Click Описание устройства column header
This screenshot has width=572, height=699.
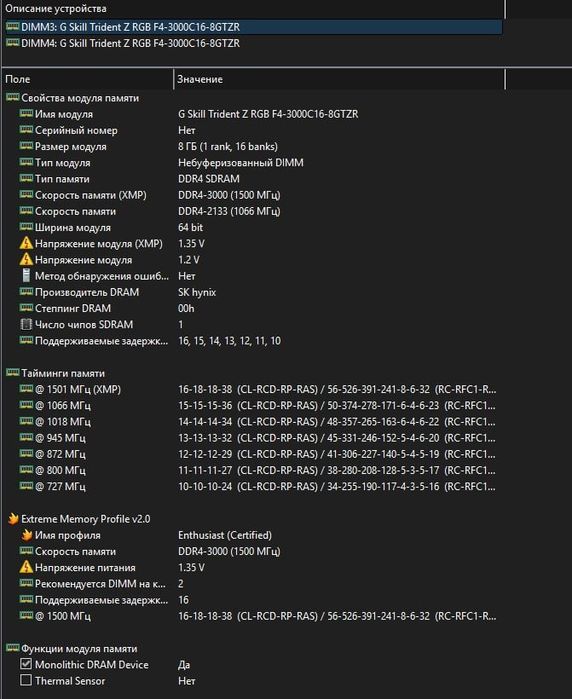[252, 8]
